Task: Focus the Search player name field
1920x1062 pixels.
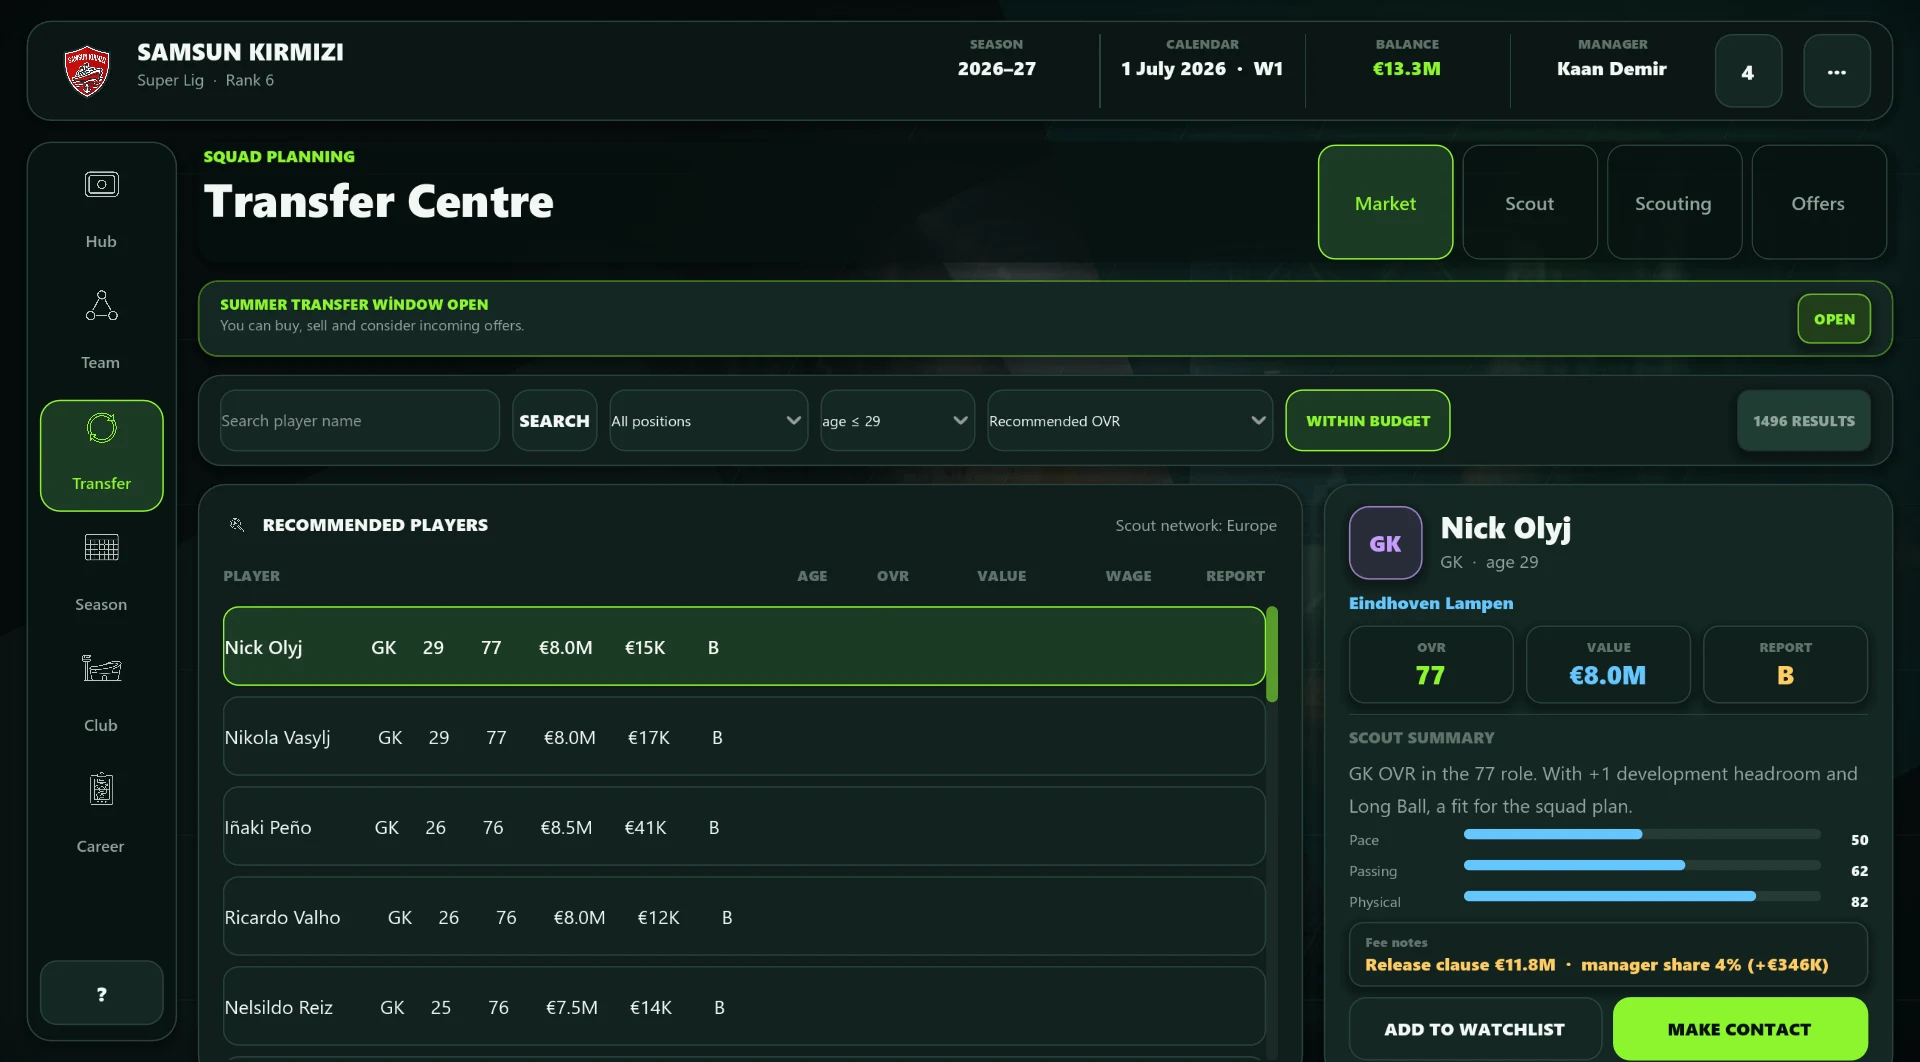Action: 359,421
